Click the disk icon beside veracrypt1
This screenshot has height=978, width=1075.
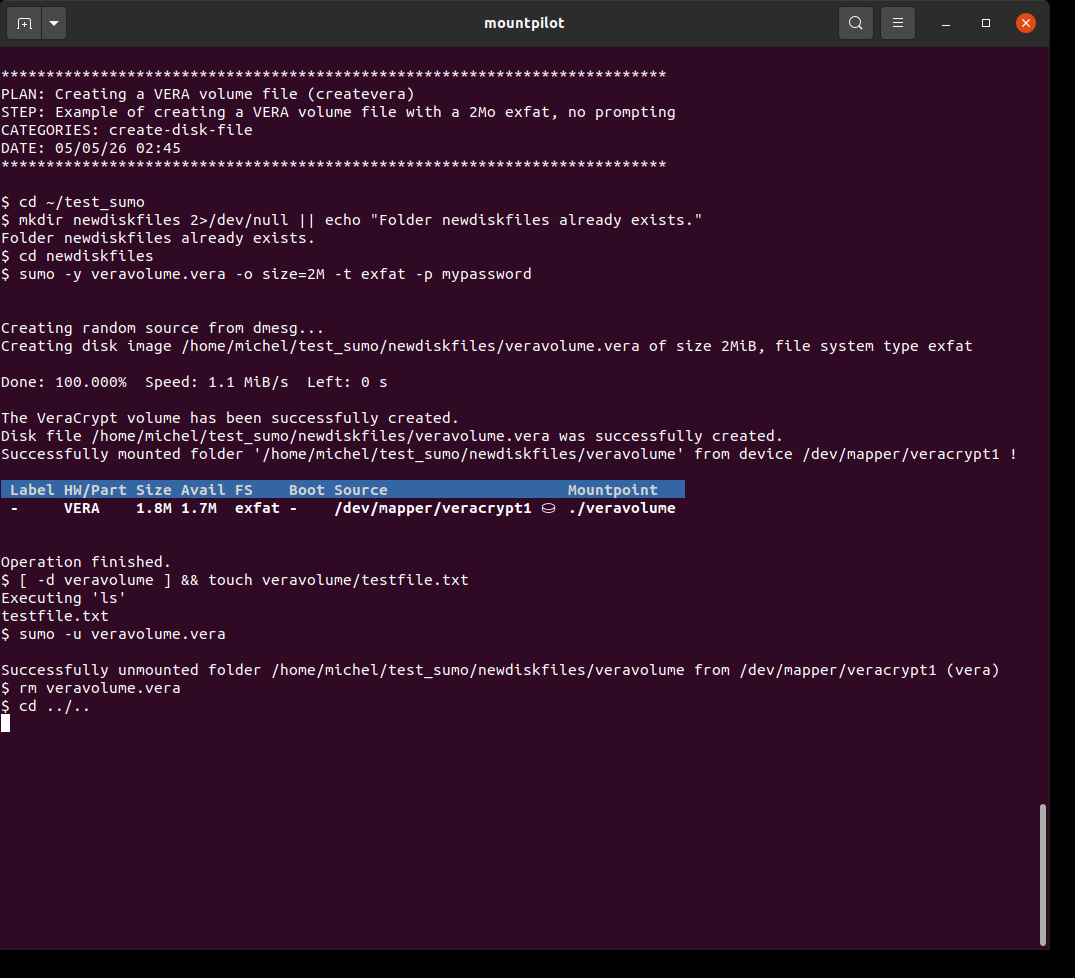[x=548, y=509]
